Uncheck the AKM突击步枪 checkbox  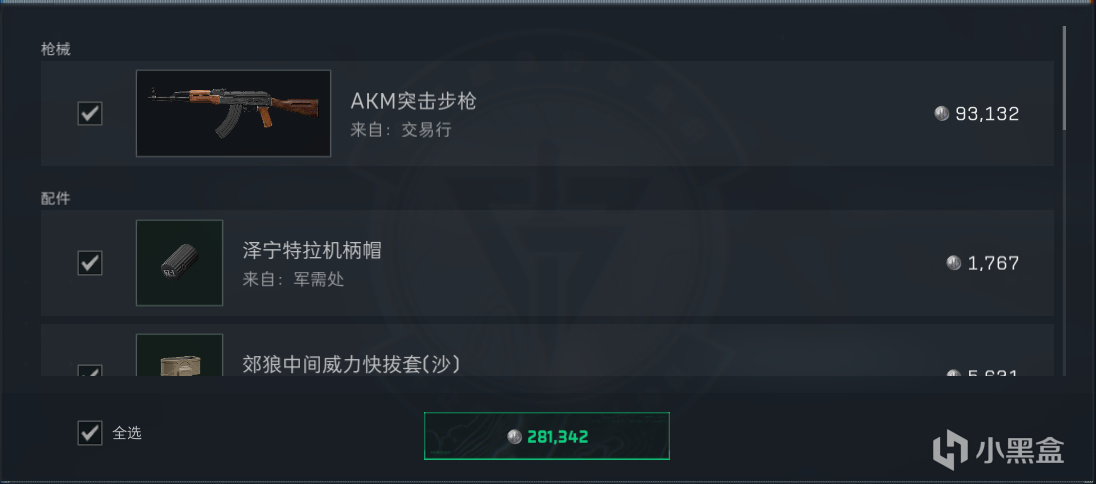click(89, 113)
